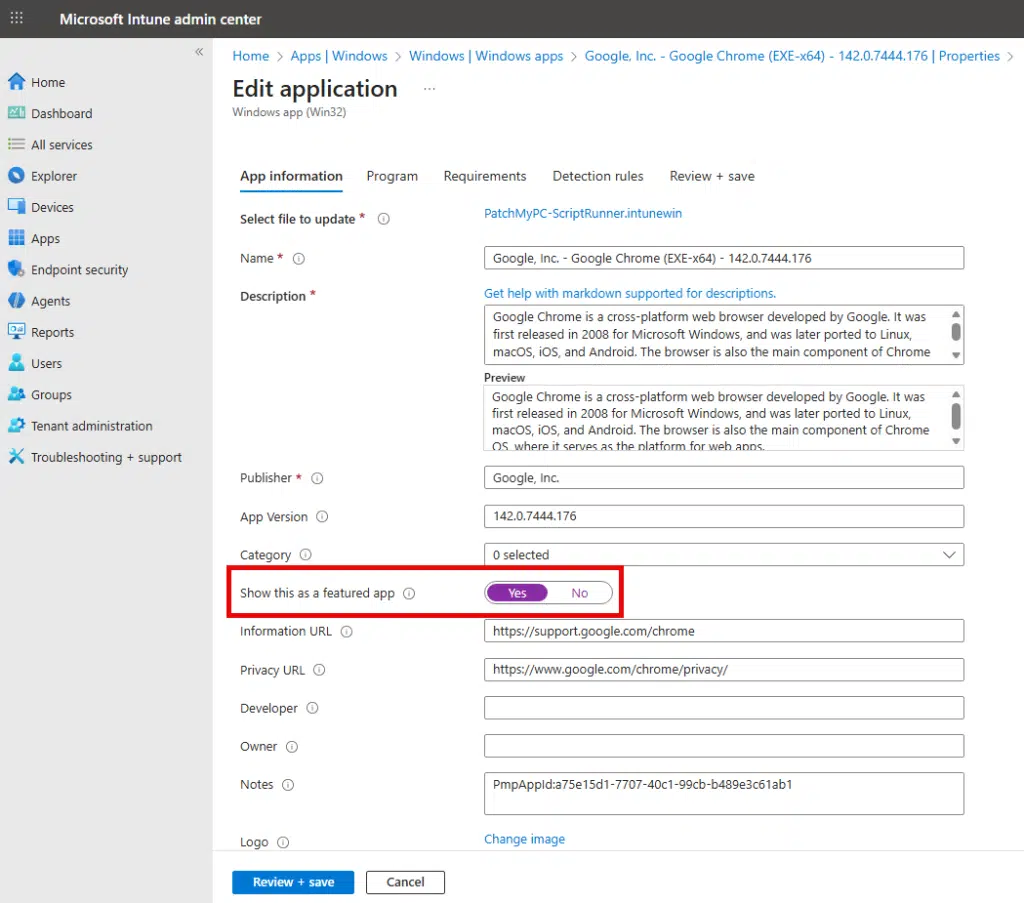Screen dimensions: 1024x903
Task: Open PatchMyPC-ScriptRunner.intunewin file link
Action: [583, 213]
